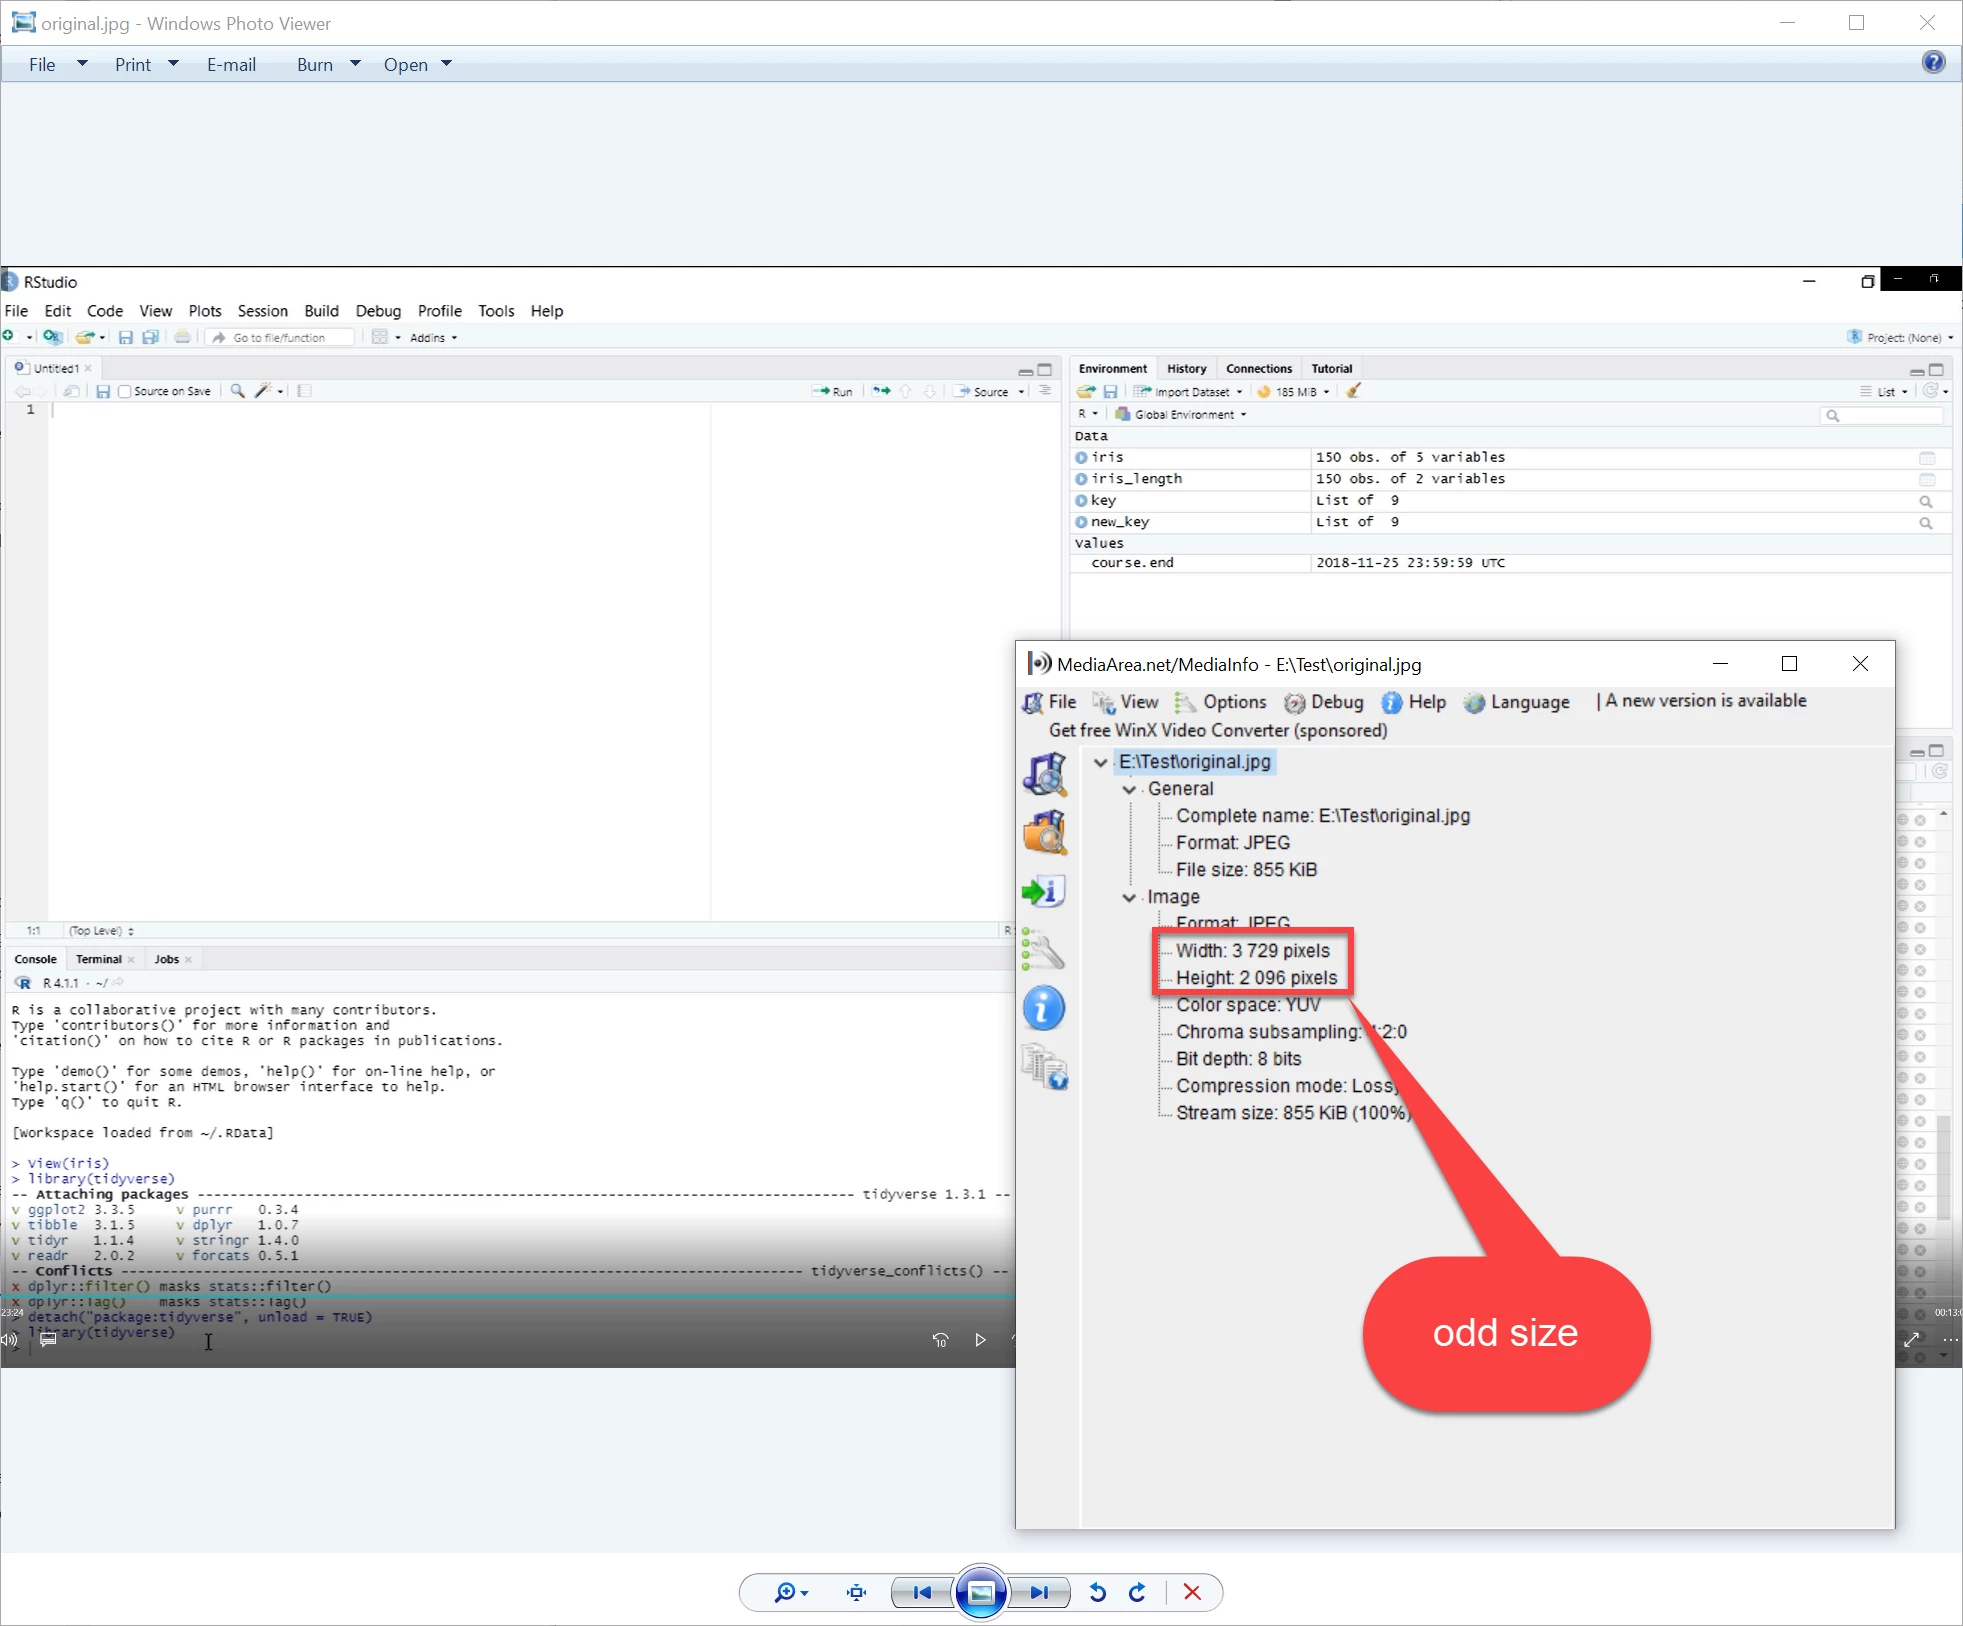Viewport: 1963px width, 1626px height.
Task: Toggle Source on Save checkbox
Action: pos(125,391)
